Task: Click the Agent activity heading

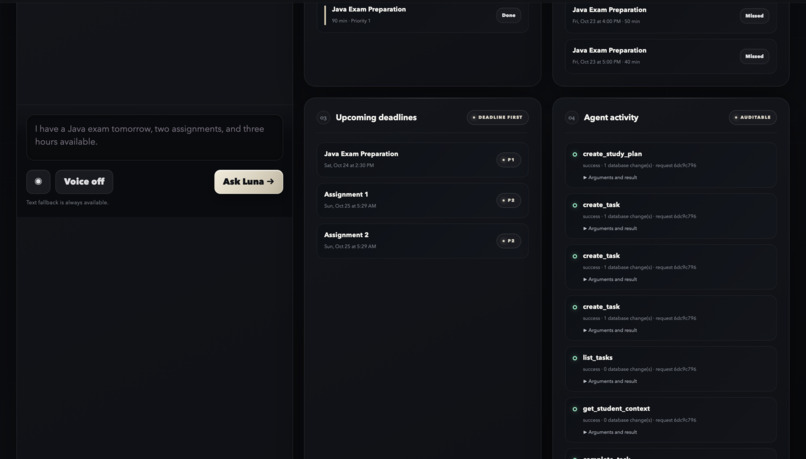Action: click(x=611, y=117)
